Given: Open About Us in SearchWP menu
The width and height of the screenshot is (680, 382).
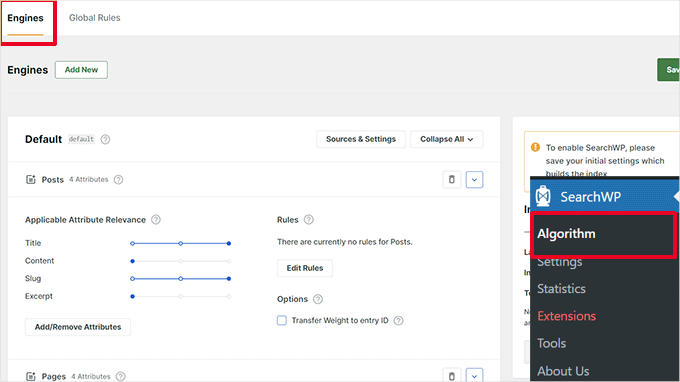Looking at the screenshot, I should (563, 371).
